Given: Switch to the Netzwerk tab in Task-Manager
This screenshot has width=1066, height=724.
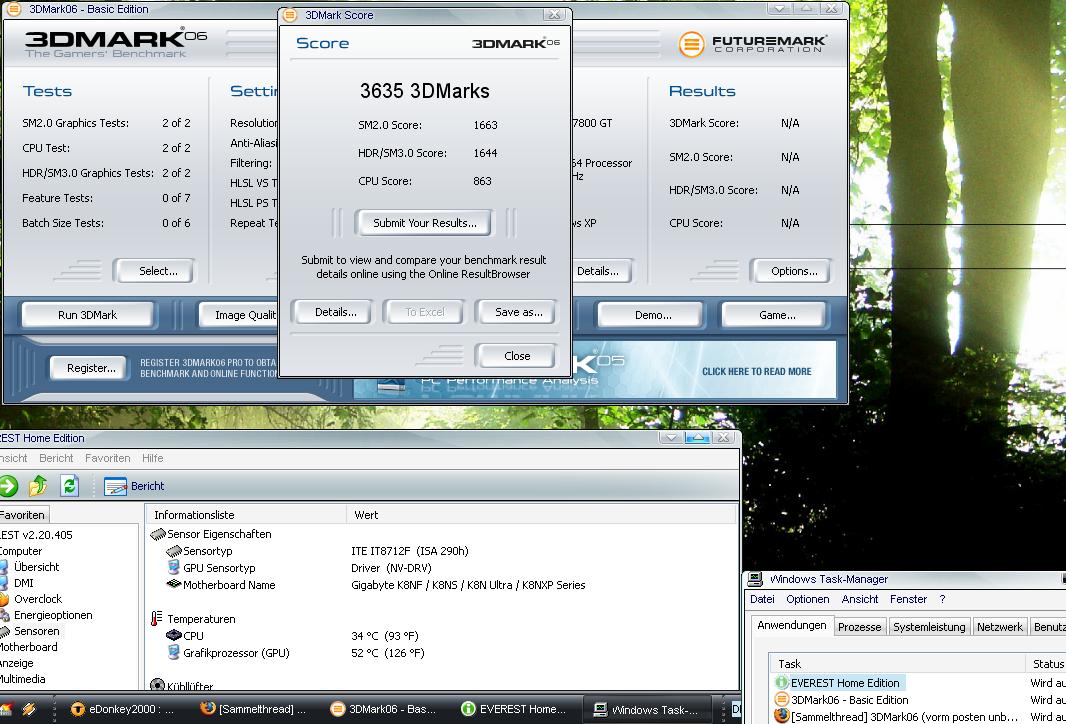Looking at the screenshot, I should coord(999,627).
